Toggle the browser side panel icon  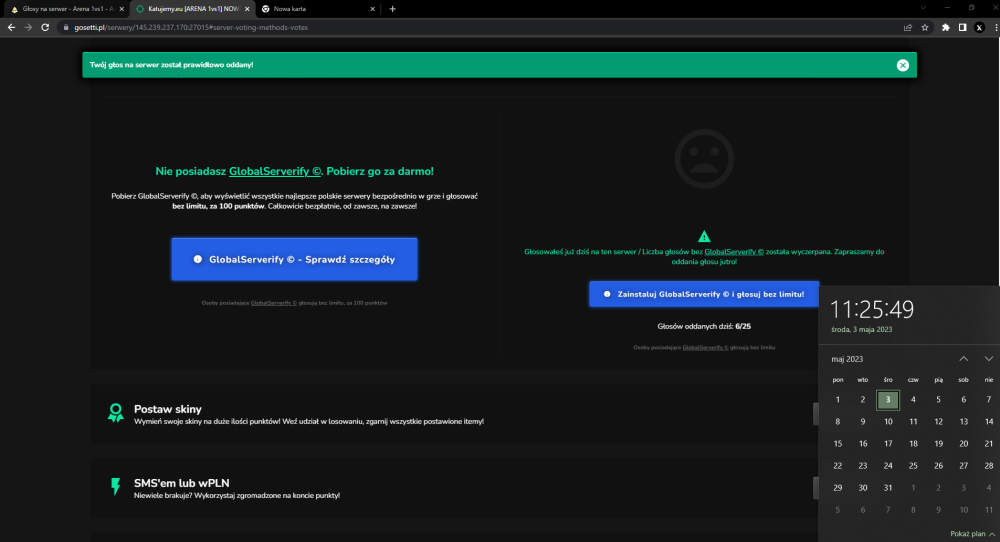point(962,27)
